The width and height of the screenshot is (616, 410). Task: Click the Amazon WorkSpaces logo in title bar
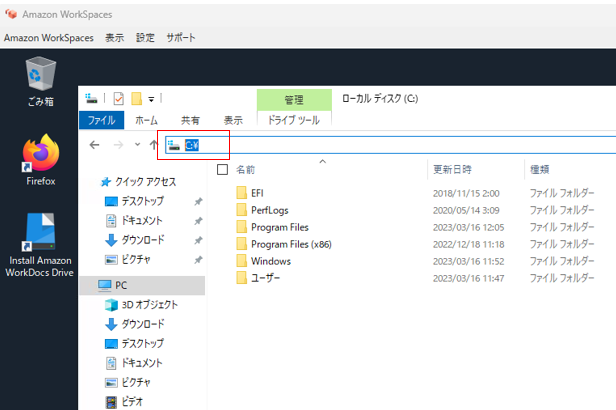[11, 14]
